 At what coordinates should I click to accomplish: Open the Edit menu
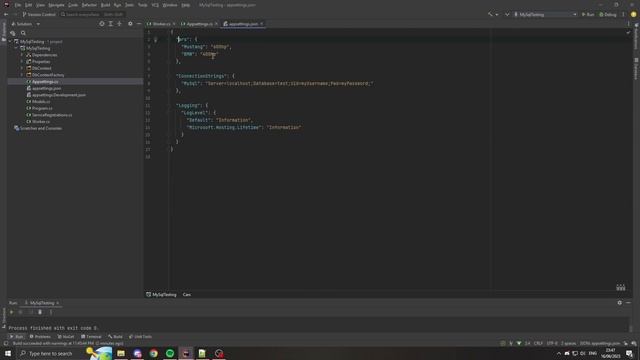click(x=29, y=5)
